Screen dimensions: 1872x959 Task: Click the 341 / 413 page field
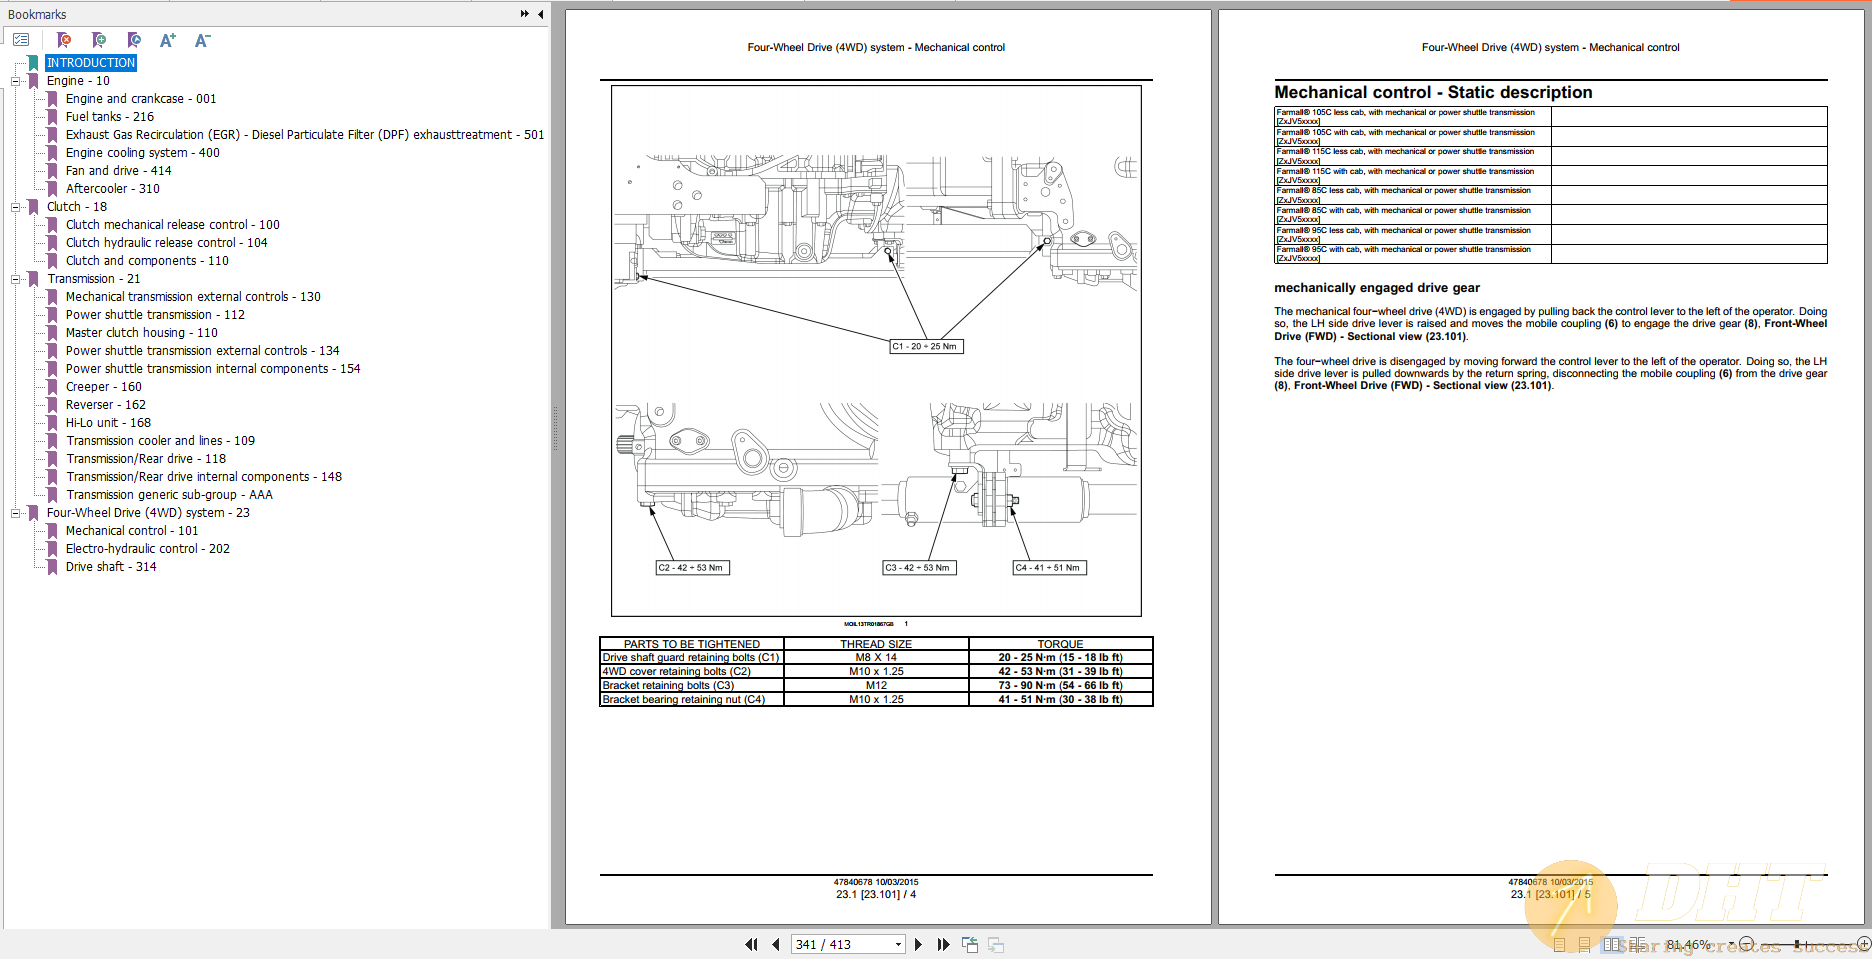click(x=840, y=944)
